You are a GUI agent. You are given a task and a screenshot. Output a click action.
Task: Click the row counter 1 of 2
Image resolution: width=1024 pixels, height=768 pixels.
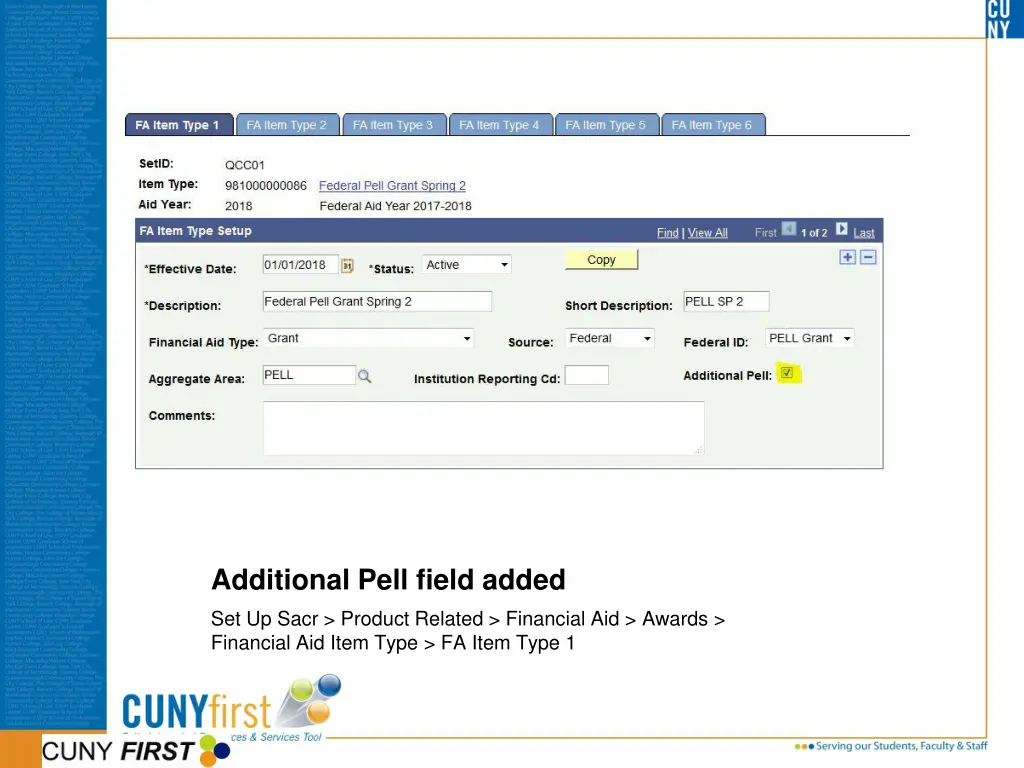coord(814,232)
